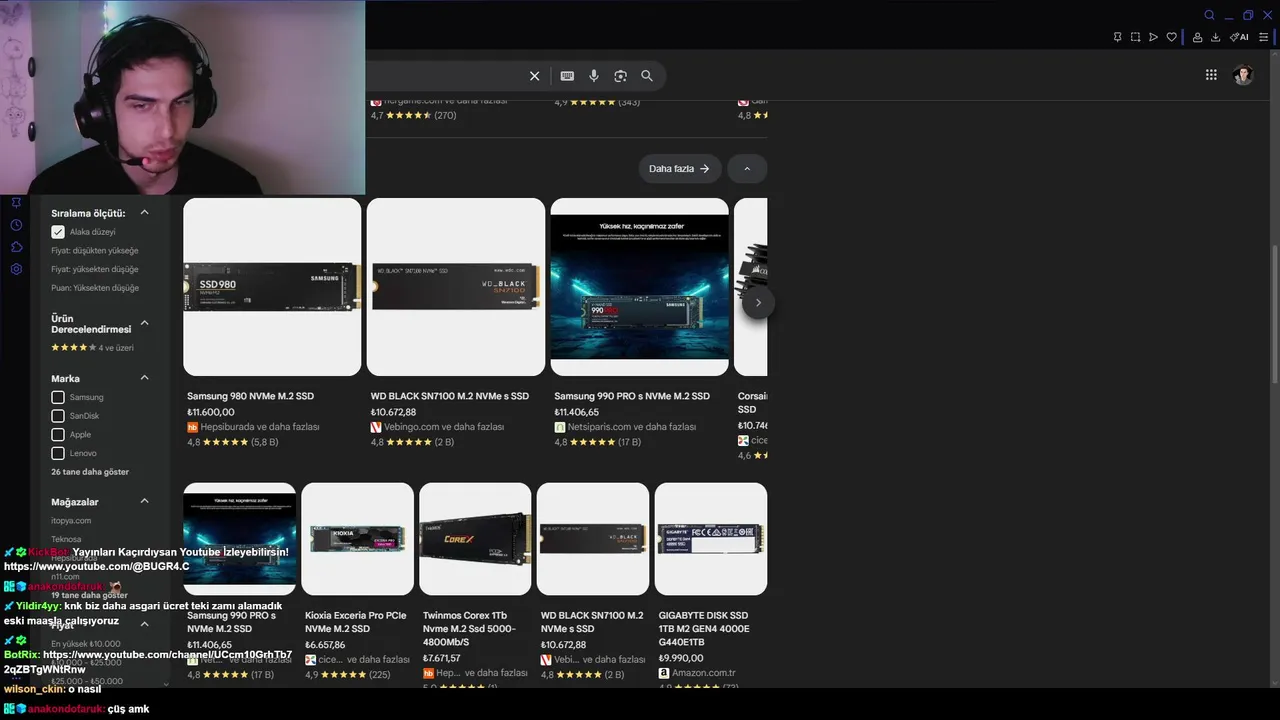Screen dimensions: 1280x720
Task: Advance the product carousel with the right arrow
Action: (758, 303)
